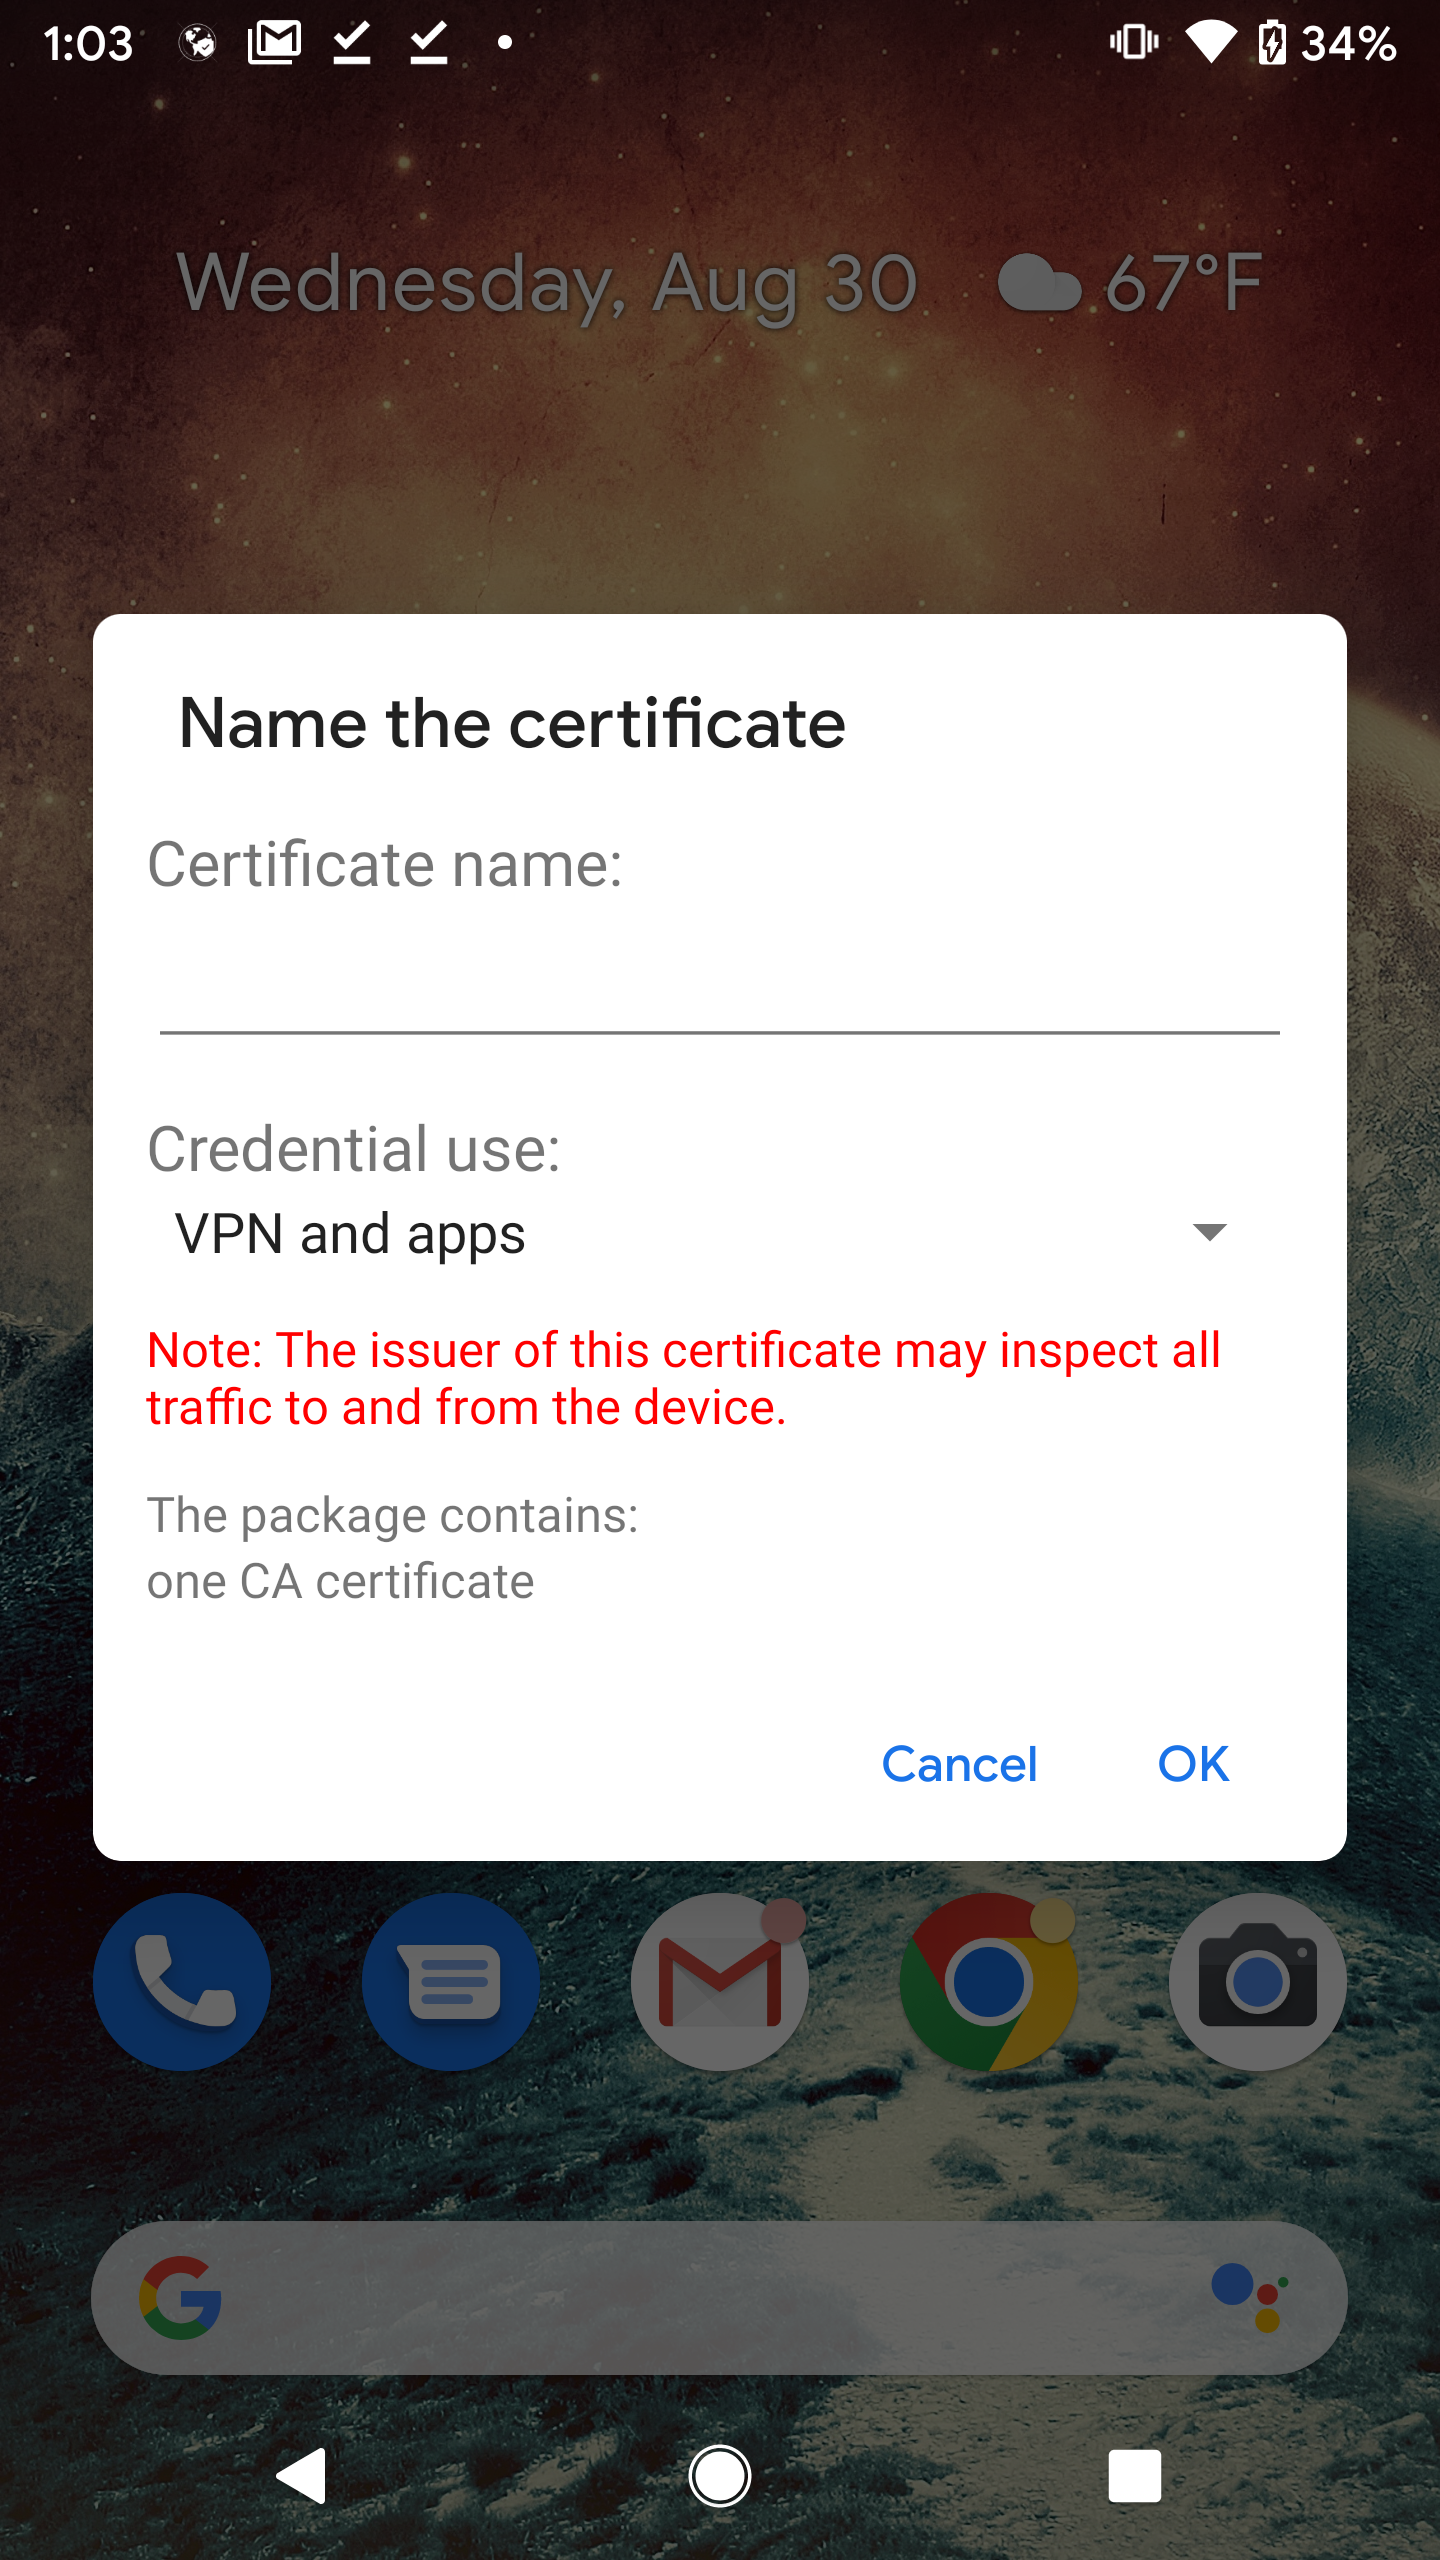This screenshot has height=2560, width=1440.
Task: Open the Messages app icon
Action: click(x=451, y=1981)
